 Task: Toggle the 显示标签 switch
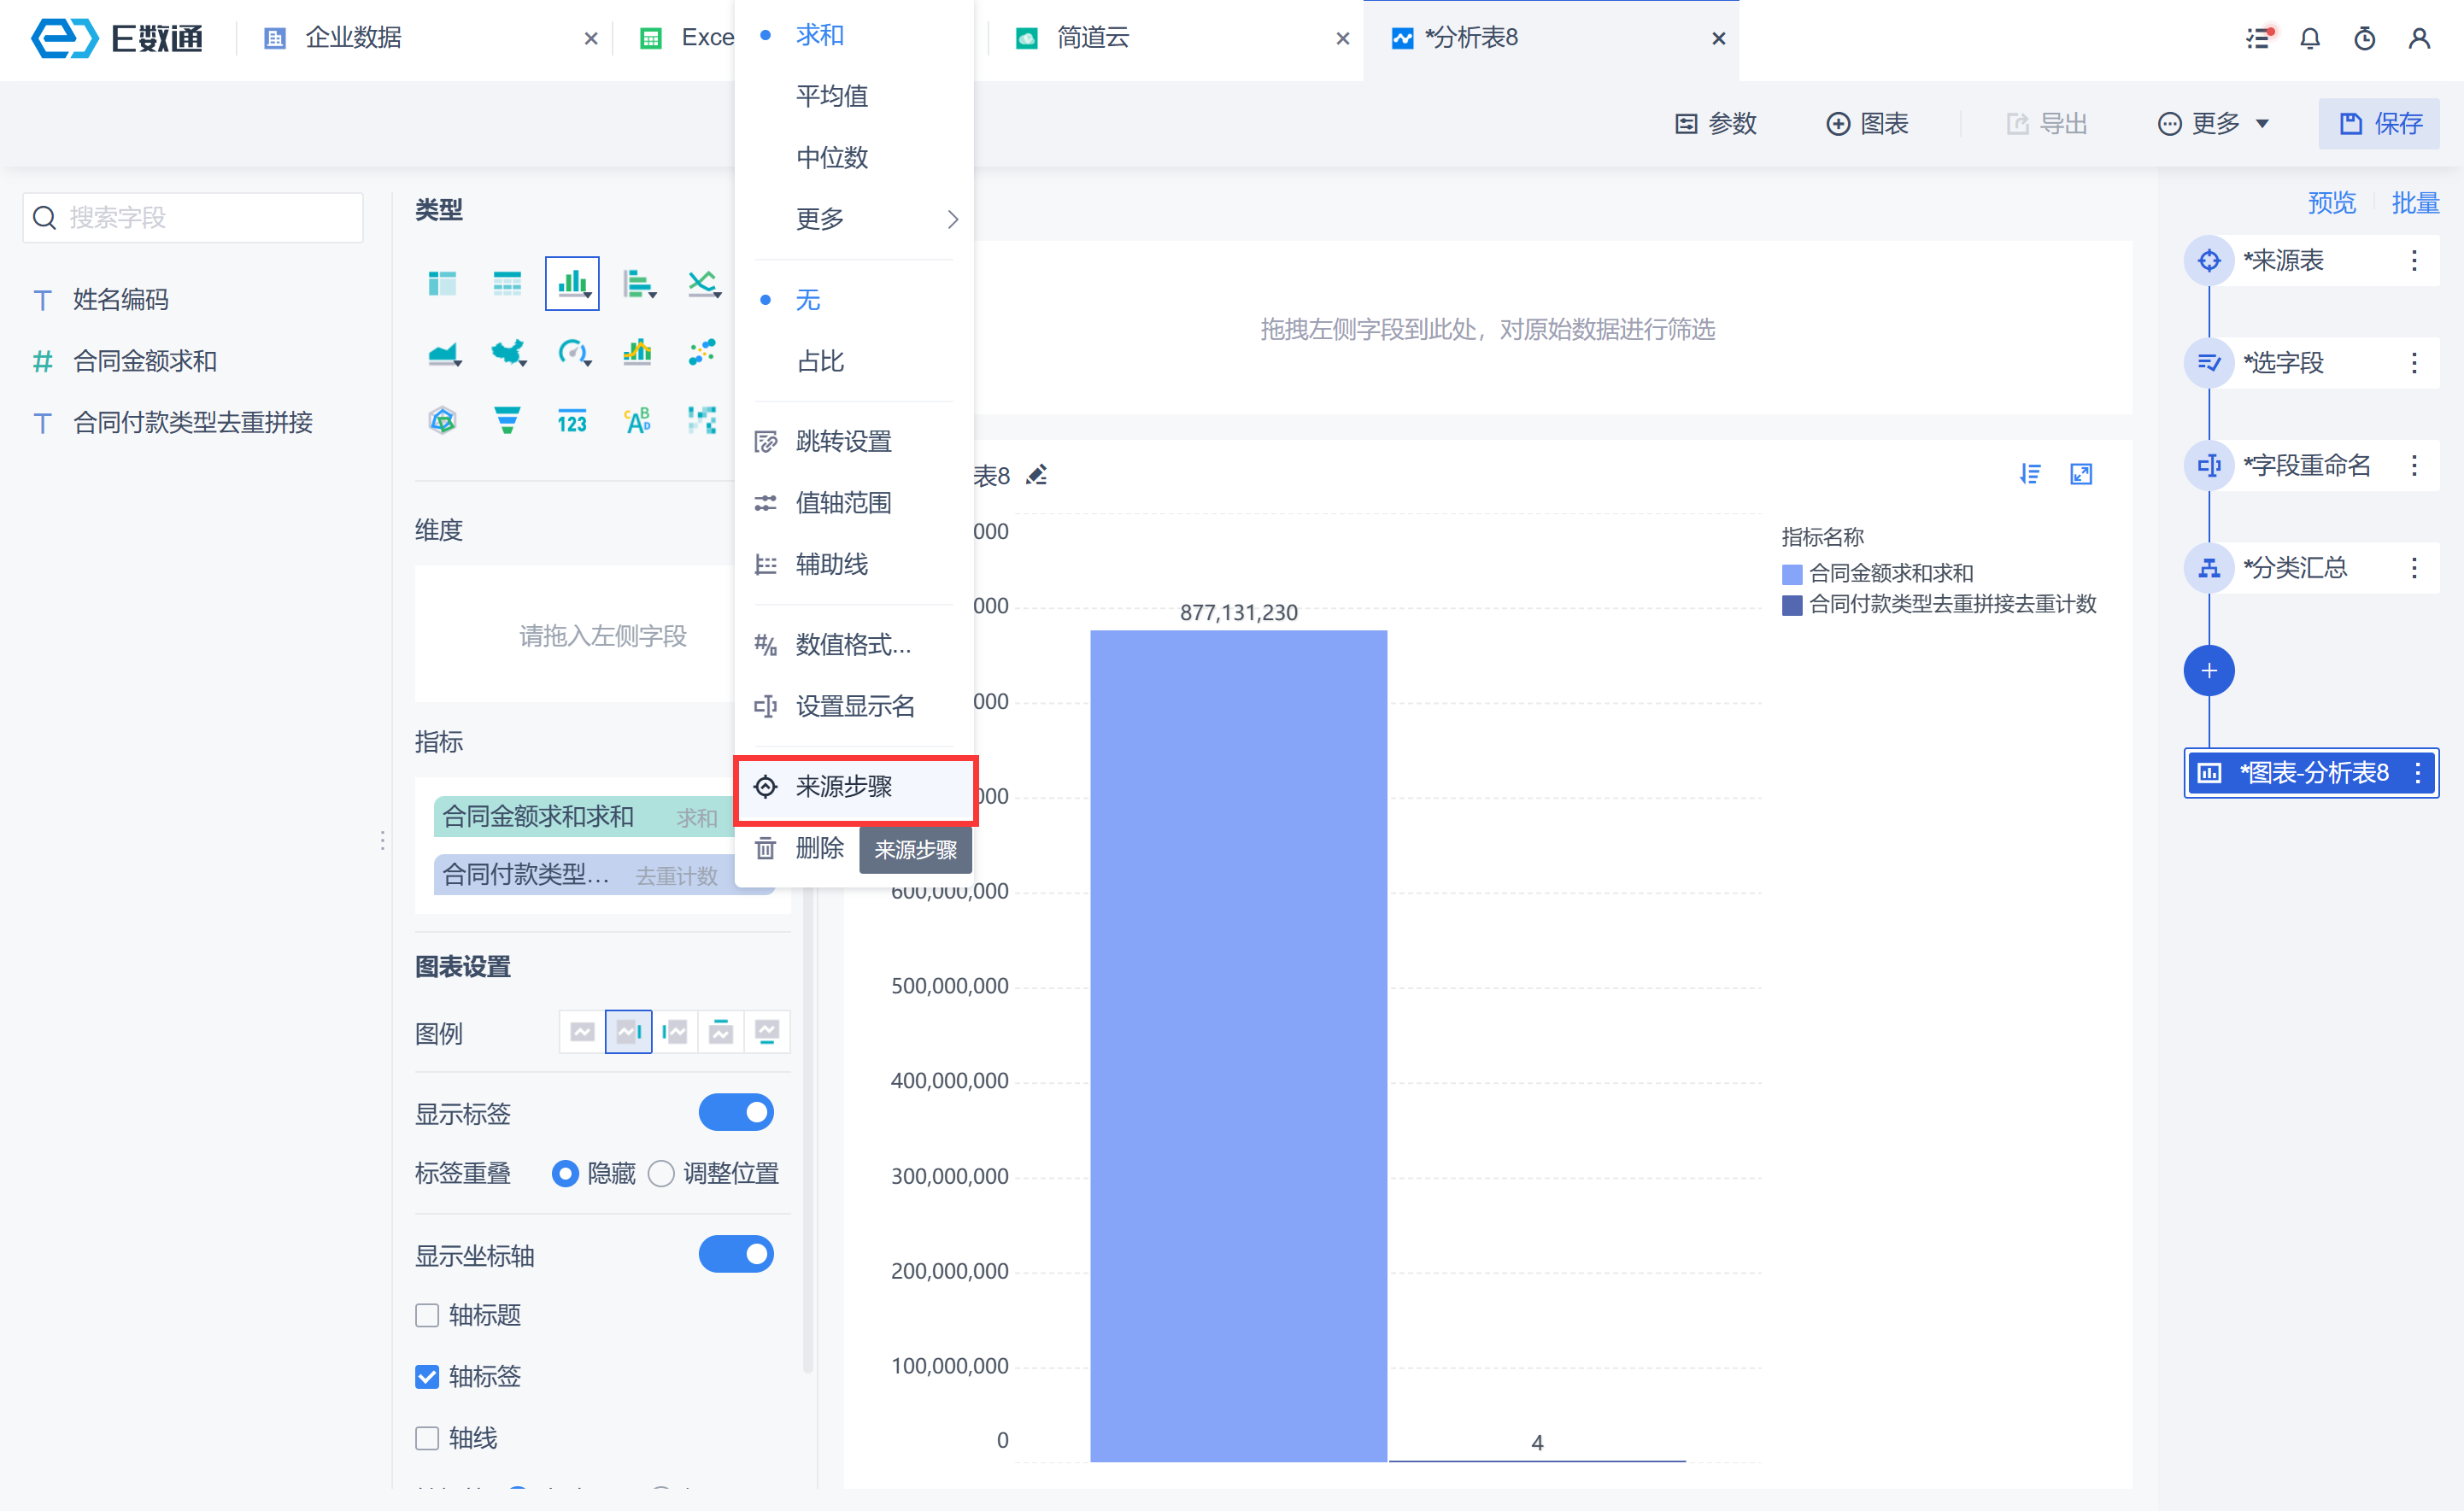735,1112
